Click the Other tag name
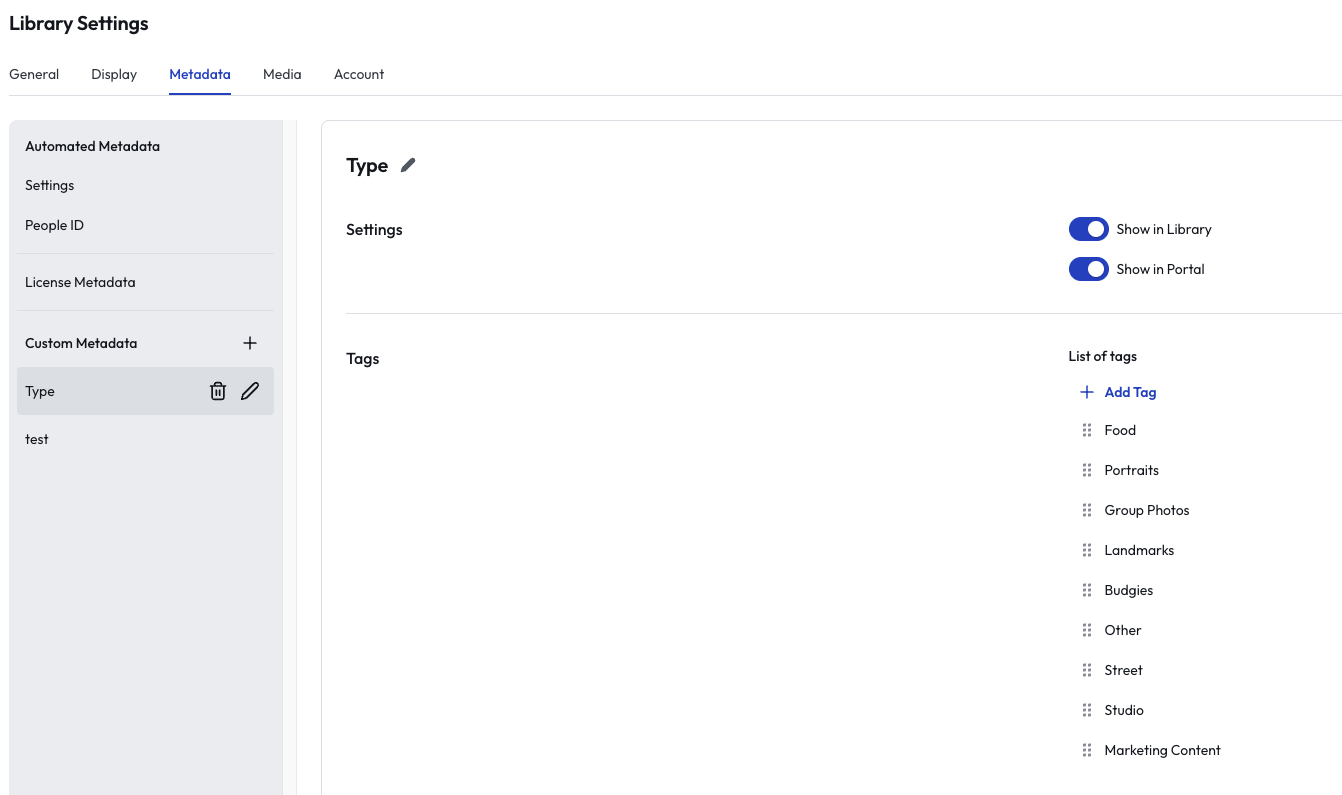 (x=1123, y=630)
